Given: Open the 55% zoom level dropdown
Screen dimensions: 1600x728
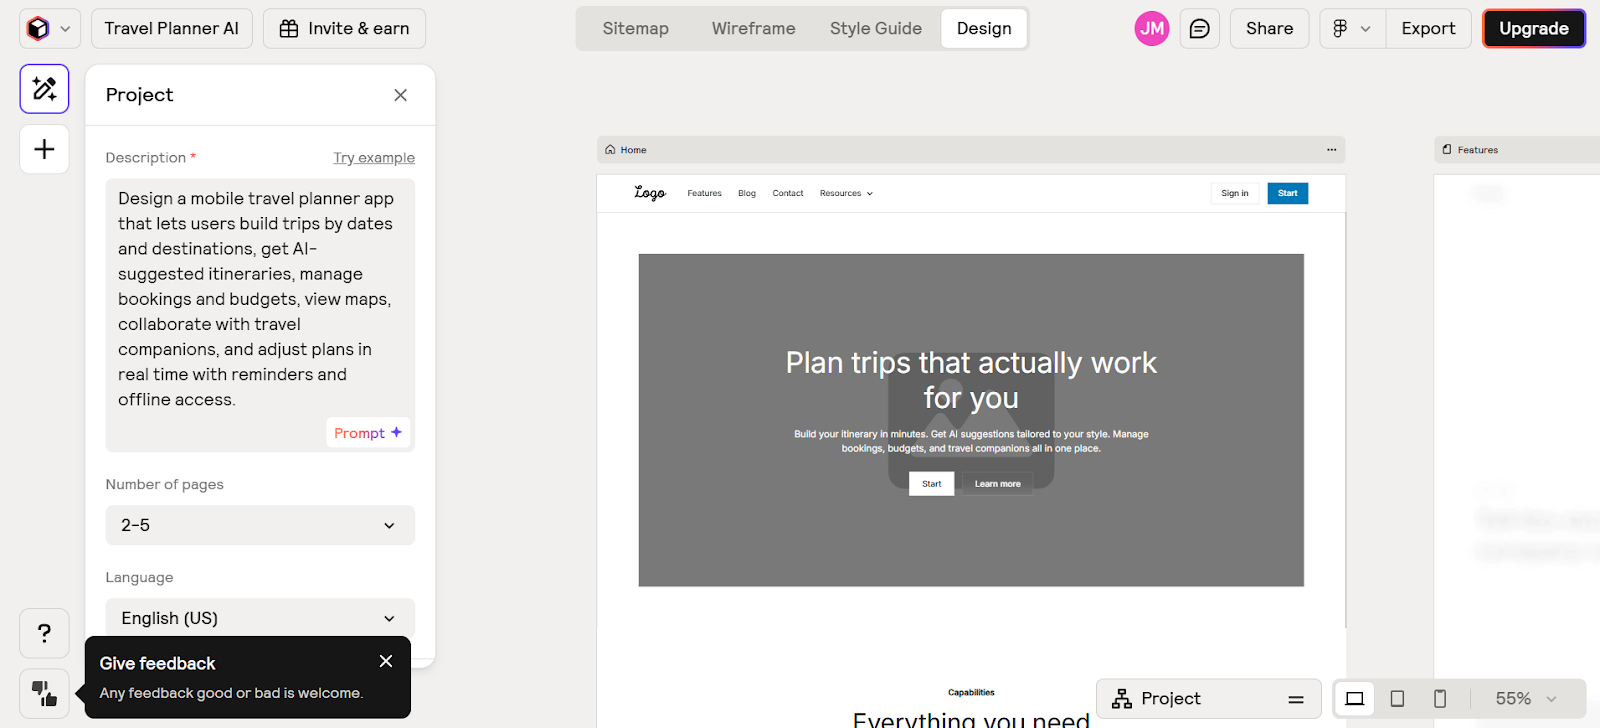Looking at the screenshot, I should 1526,699.
